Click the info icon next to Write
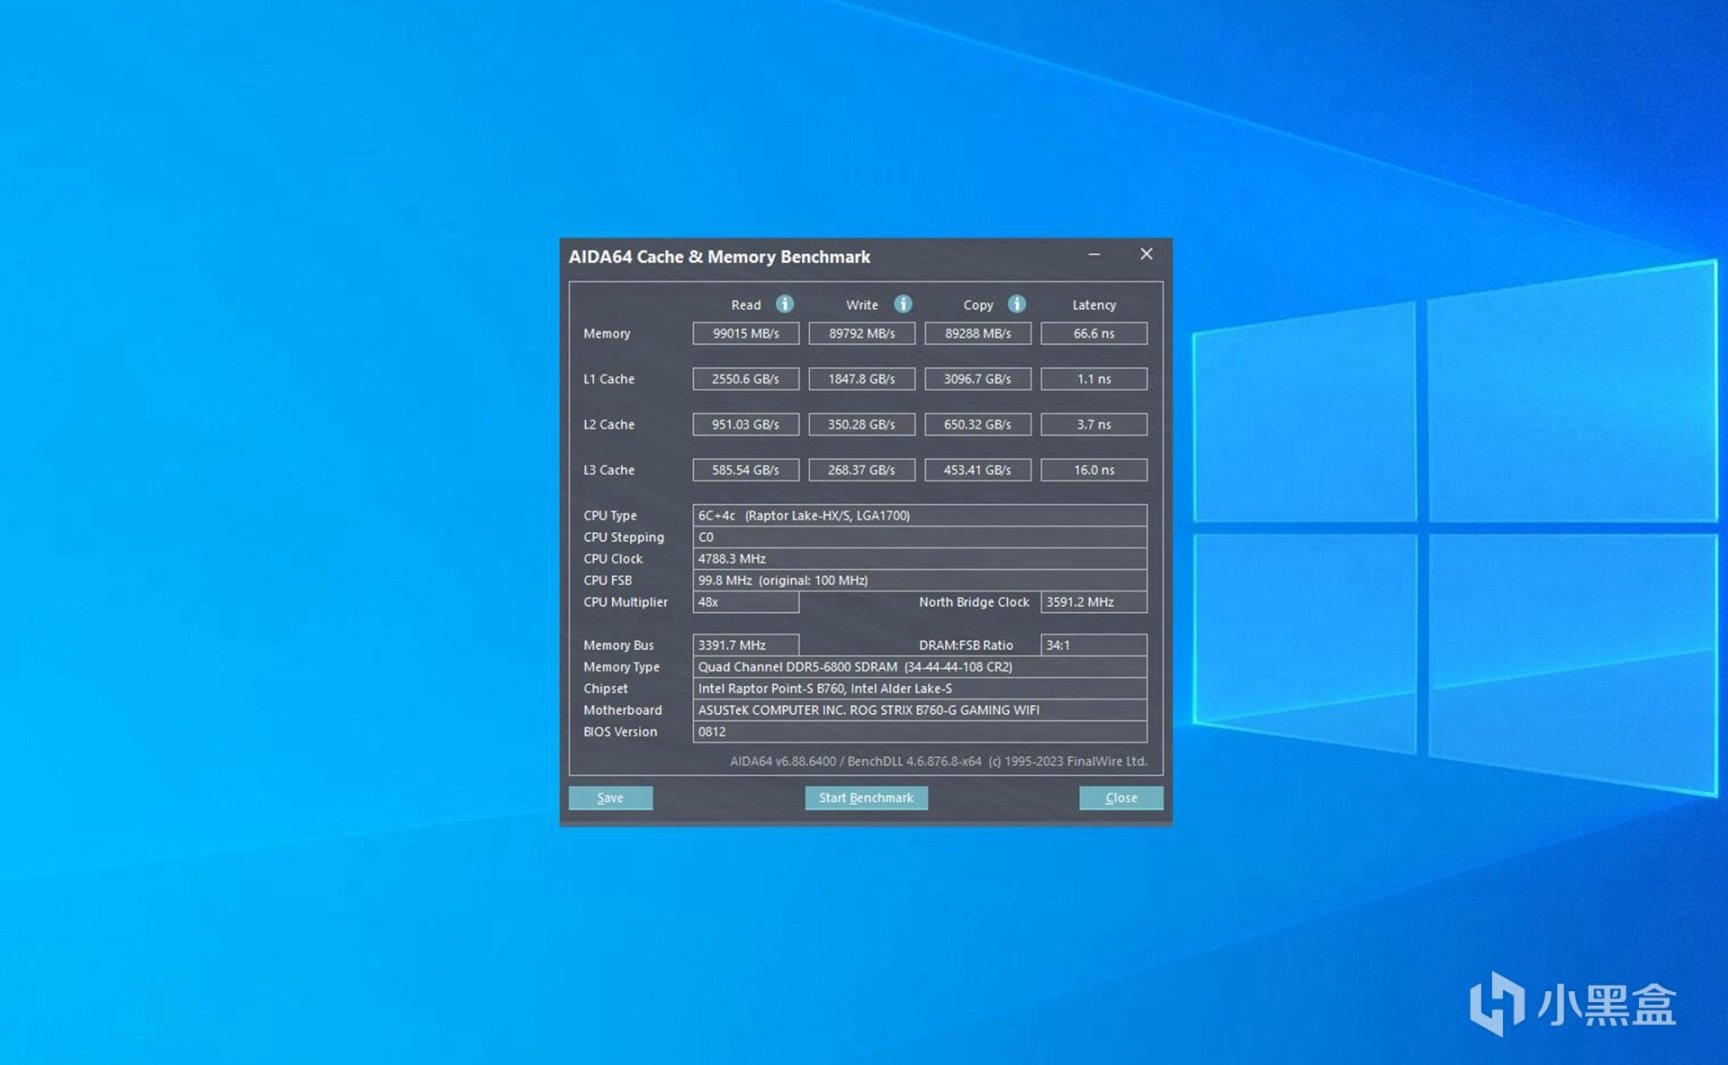Screen dimensions: 1728x1065 (x=903, y=304)
